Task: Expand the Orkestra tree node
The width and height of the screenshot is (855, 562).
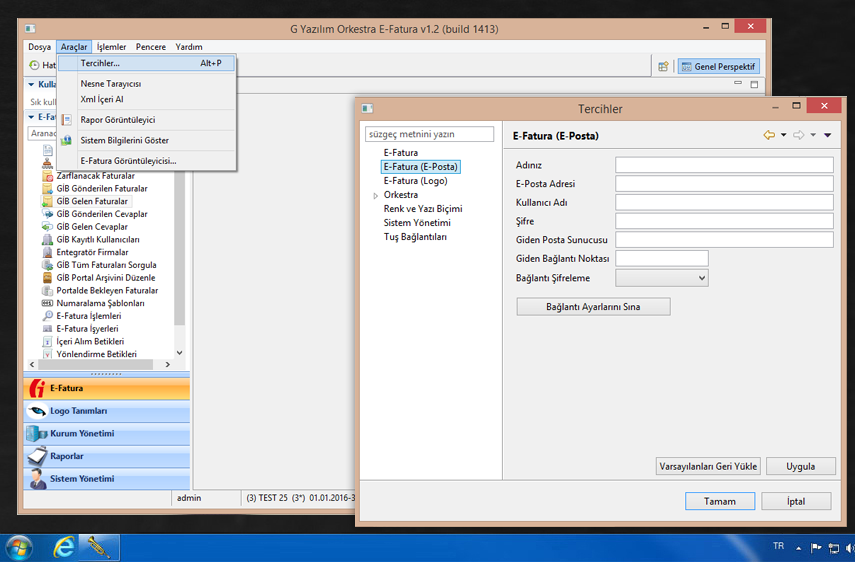Action: [375, 195]
